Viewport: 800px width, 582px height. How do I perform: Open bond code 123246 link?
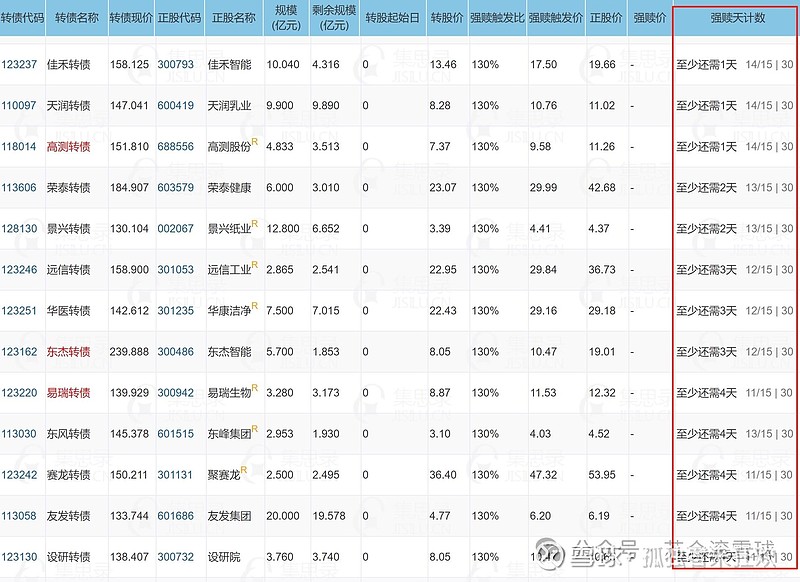[x=19, y=270]
